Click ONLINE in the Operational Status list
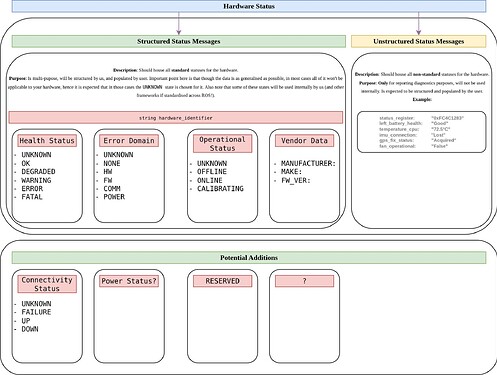Screen dimensions: 497x375 (210, 180)
